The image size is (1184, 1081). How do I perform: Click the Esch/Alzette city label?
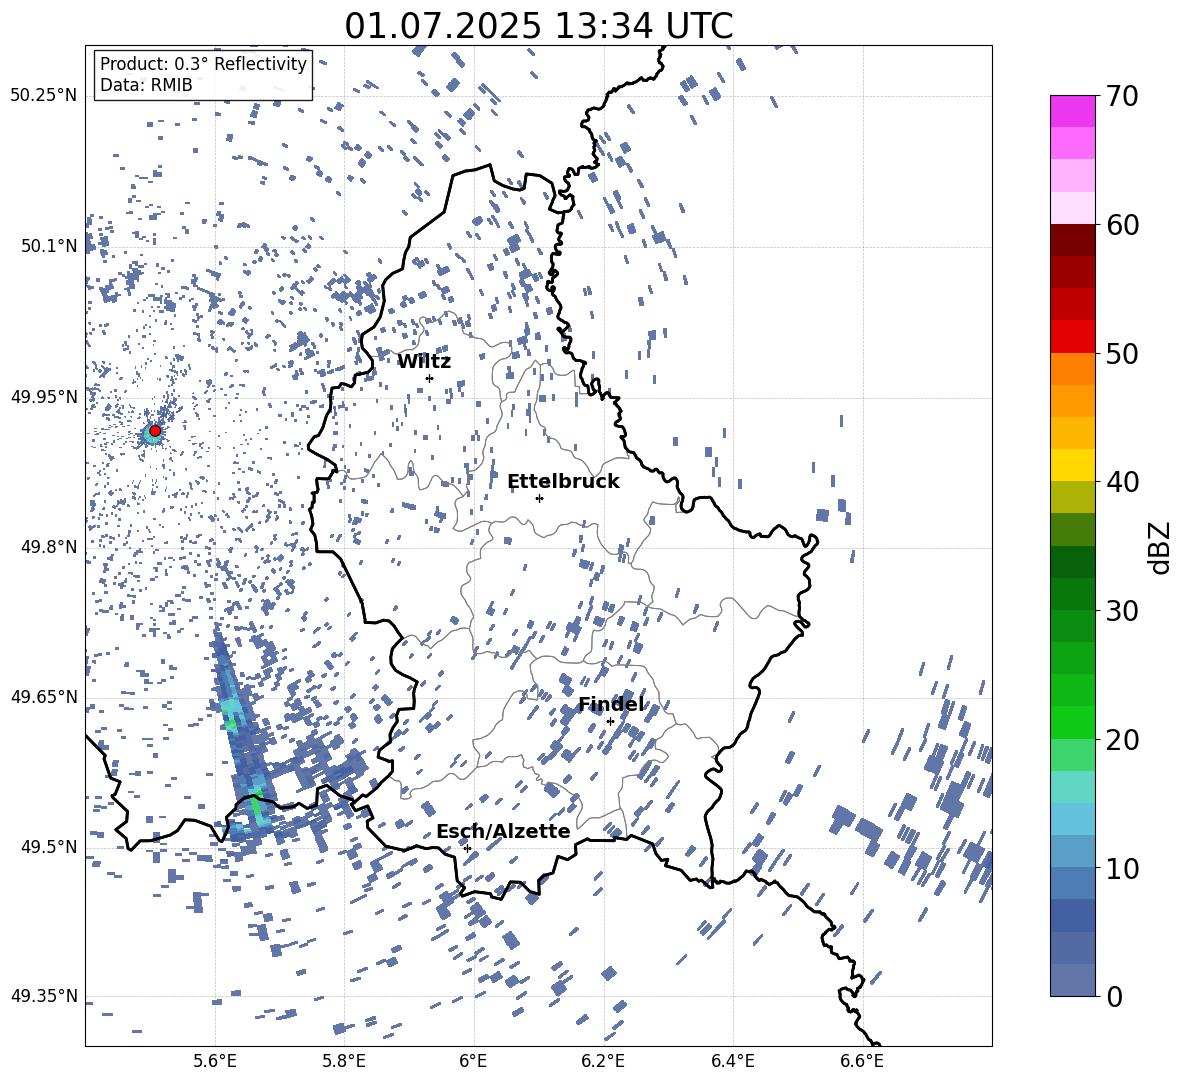click(x=503, y=831)
